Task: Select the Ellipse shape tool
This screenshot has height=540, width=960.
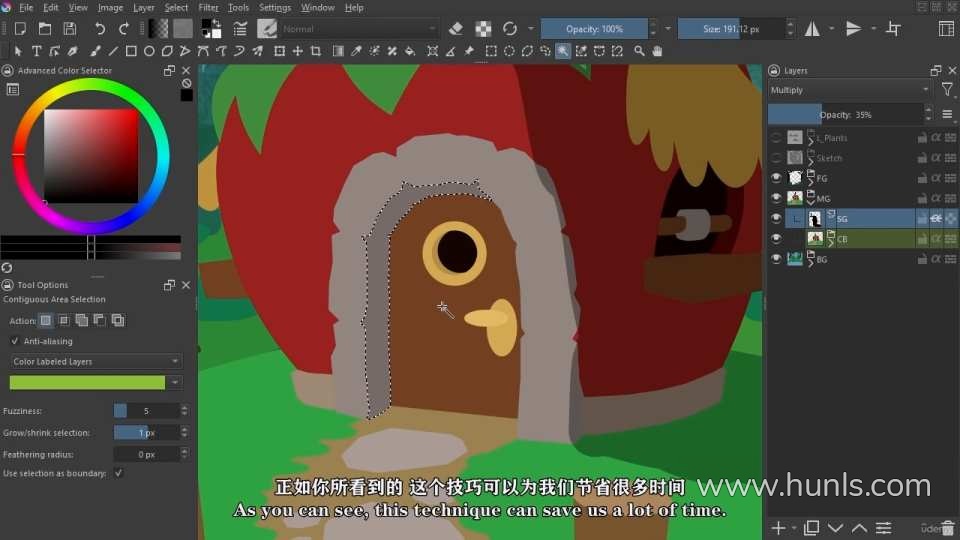Action: (x=149, y=51)
